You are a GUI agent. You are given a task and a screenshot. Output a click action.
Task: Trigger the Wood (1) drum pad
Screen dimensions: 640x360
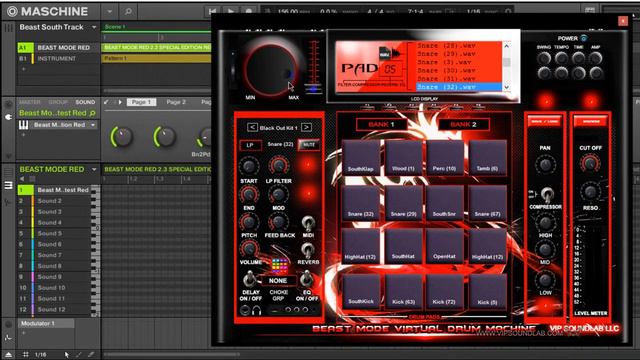(403, 158)
